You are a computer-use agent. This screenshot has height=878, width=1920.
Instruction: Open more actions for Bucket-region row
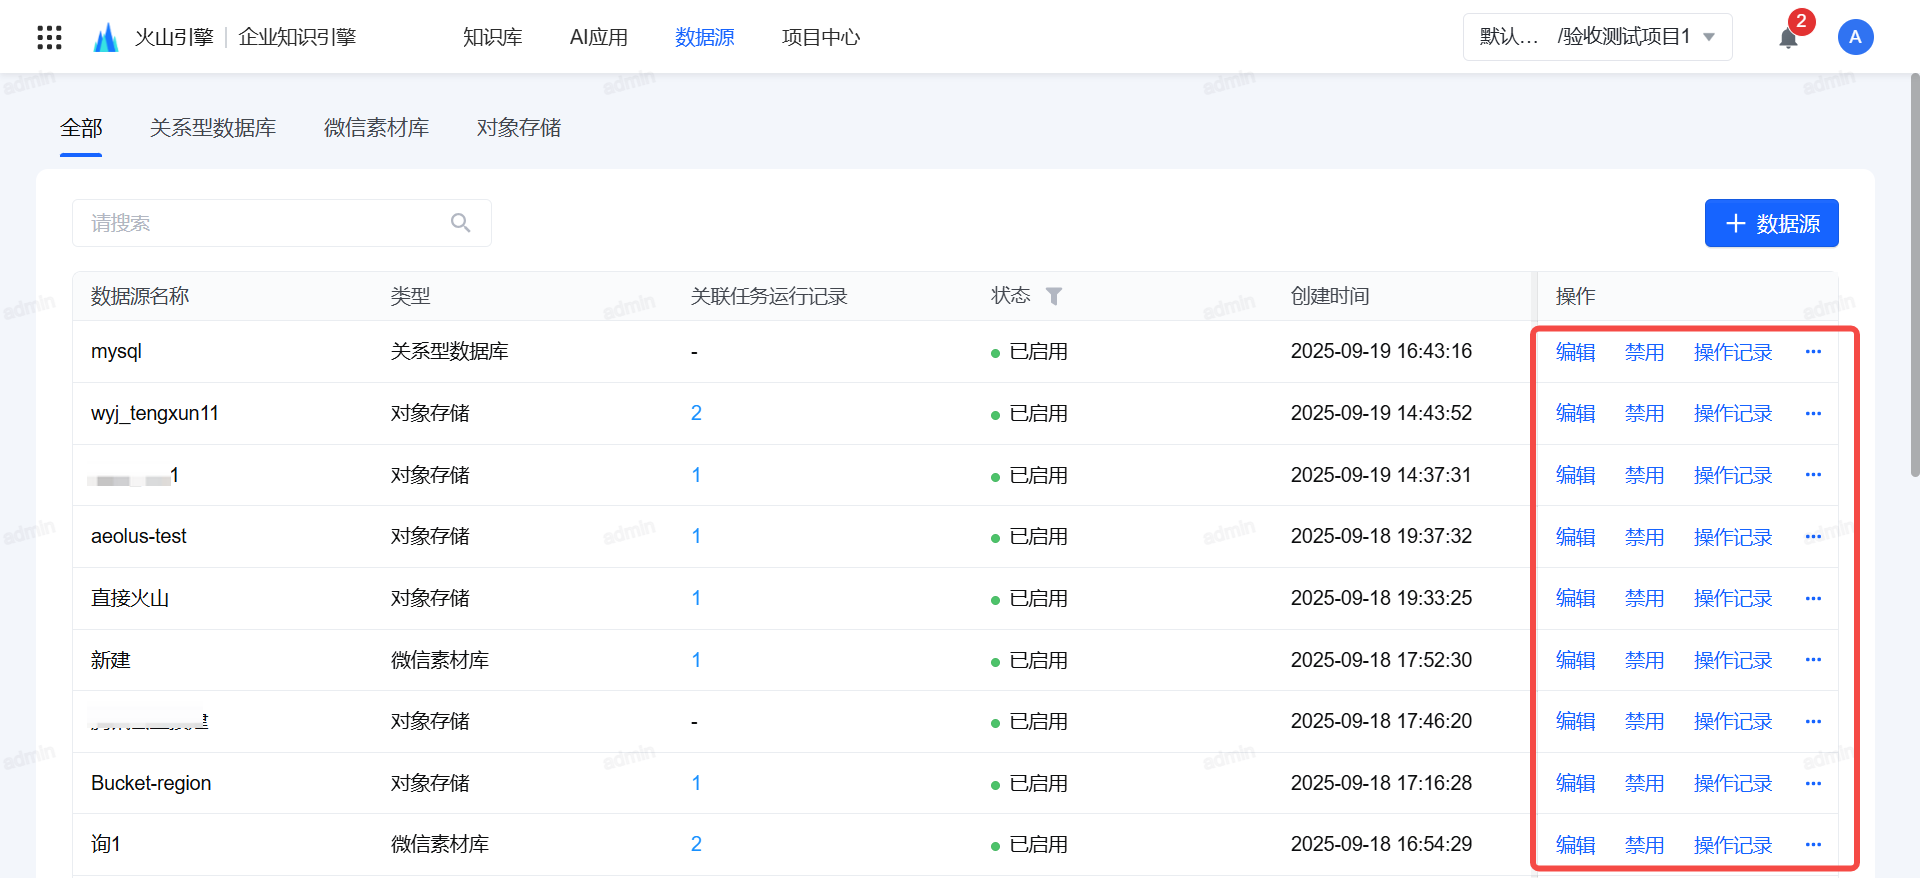point(1813,784)
